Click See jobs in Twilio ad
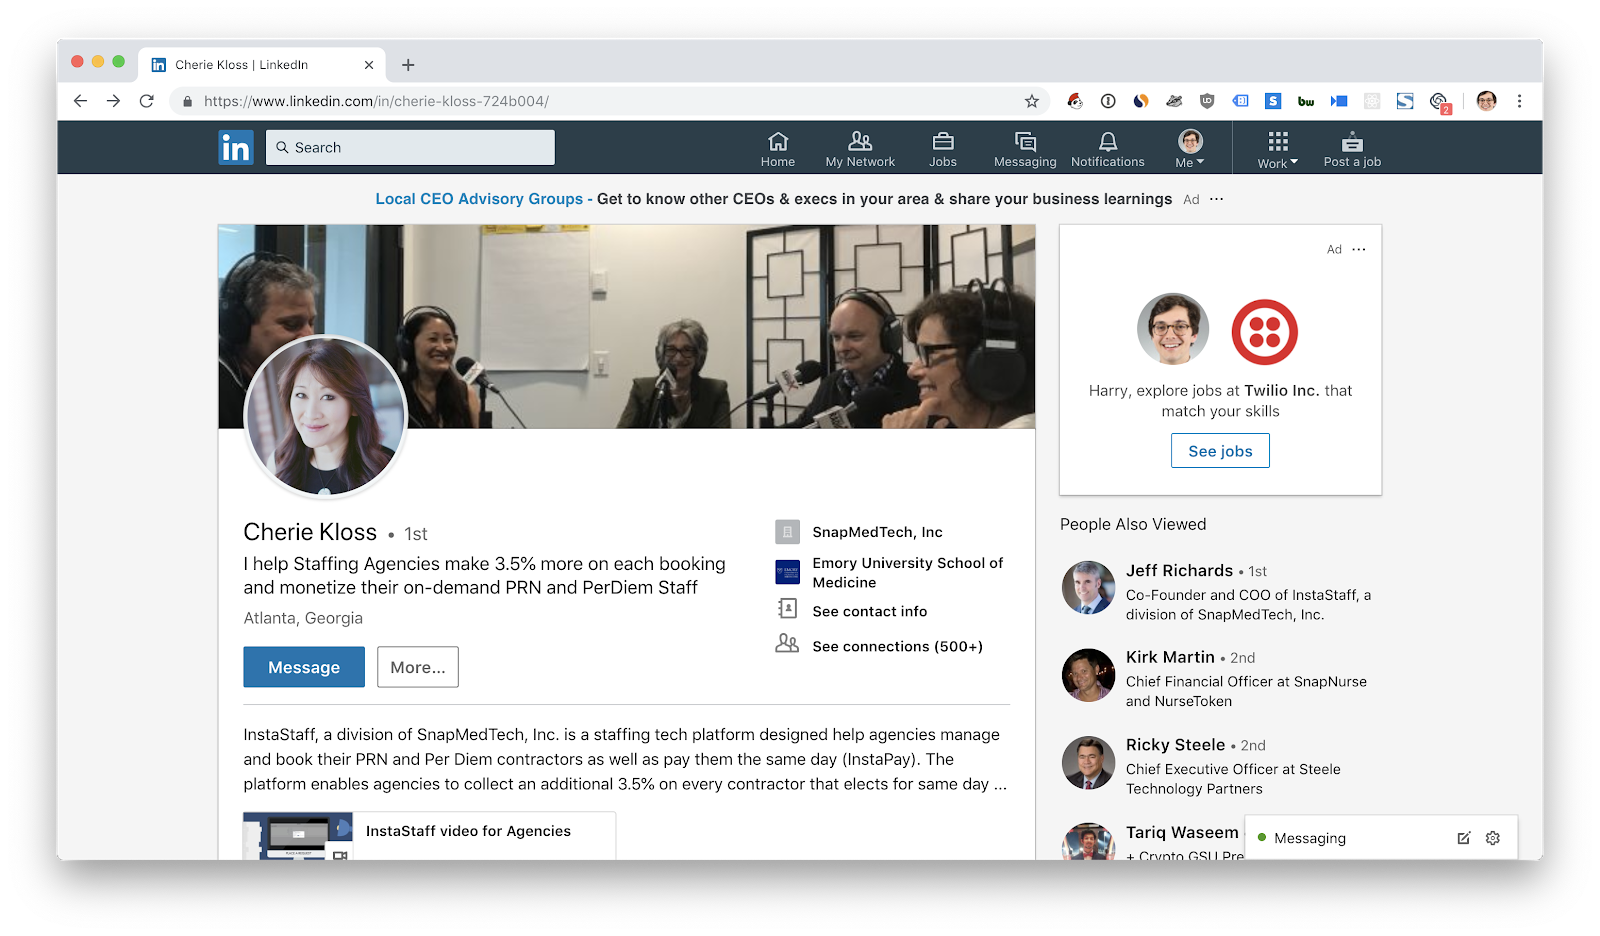Screen dimensions: 1600x936 point(1220,451)
